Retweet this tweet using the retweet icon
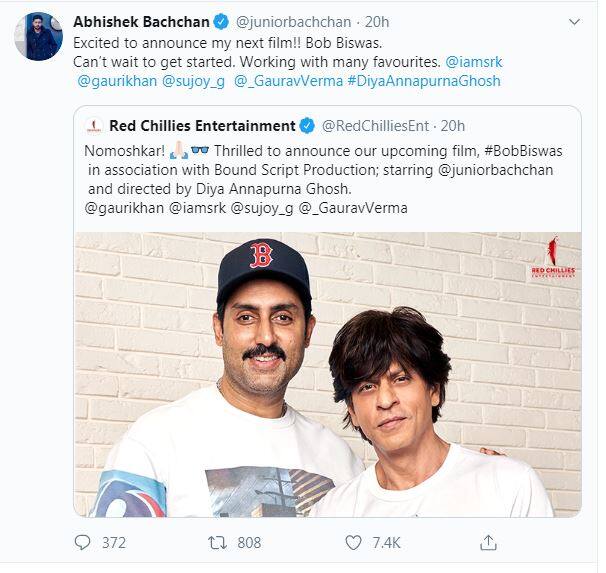The height and width of the screenshot is (573, 606). tap(215, 543)
